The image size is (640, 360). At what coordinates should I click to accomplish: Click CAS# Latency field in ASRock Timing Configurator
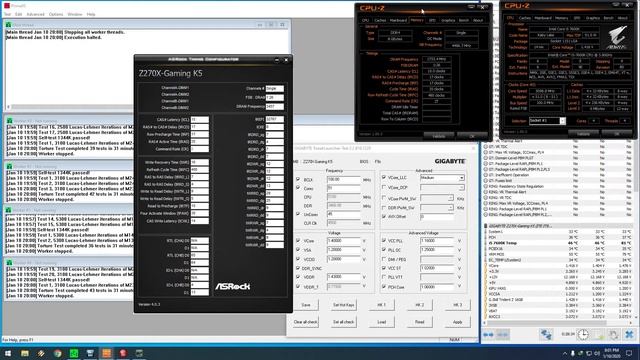coord(200,120)
